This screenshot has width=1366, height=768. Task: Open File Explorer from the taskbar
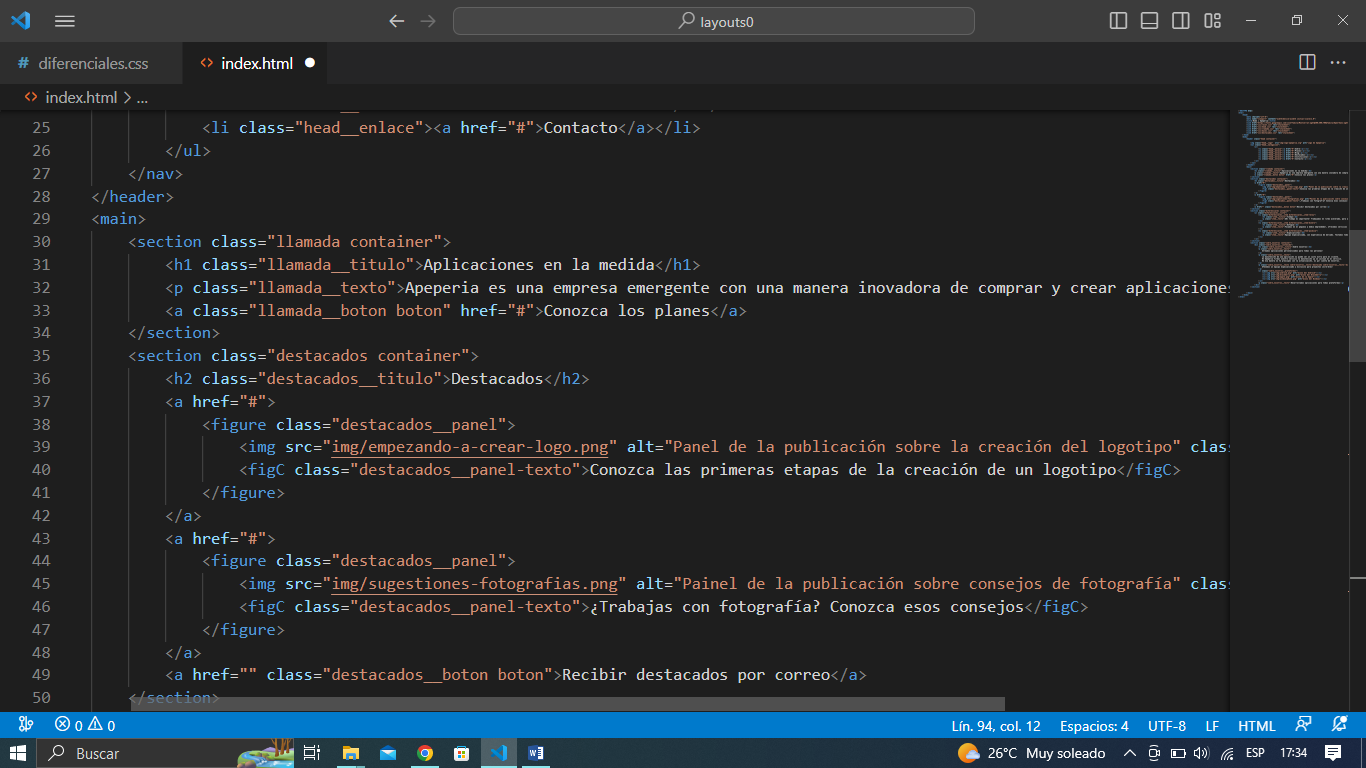pos(351,753)
